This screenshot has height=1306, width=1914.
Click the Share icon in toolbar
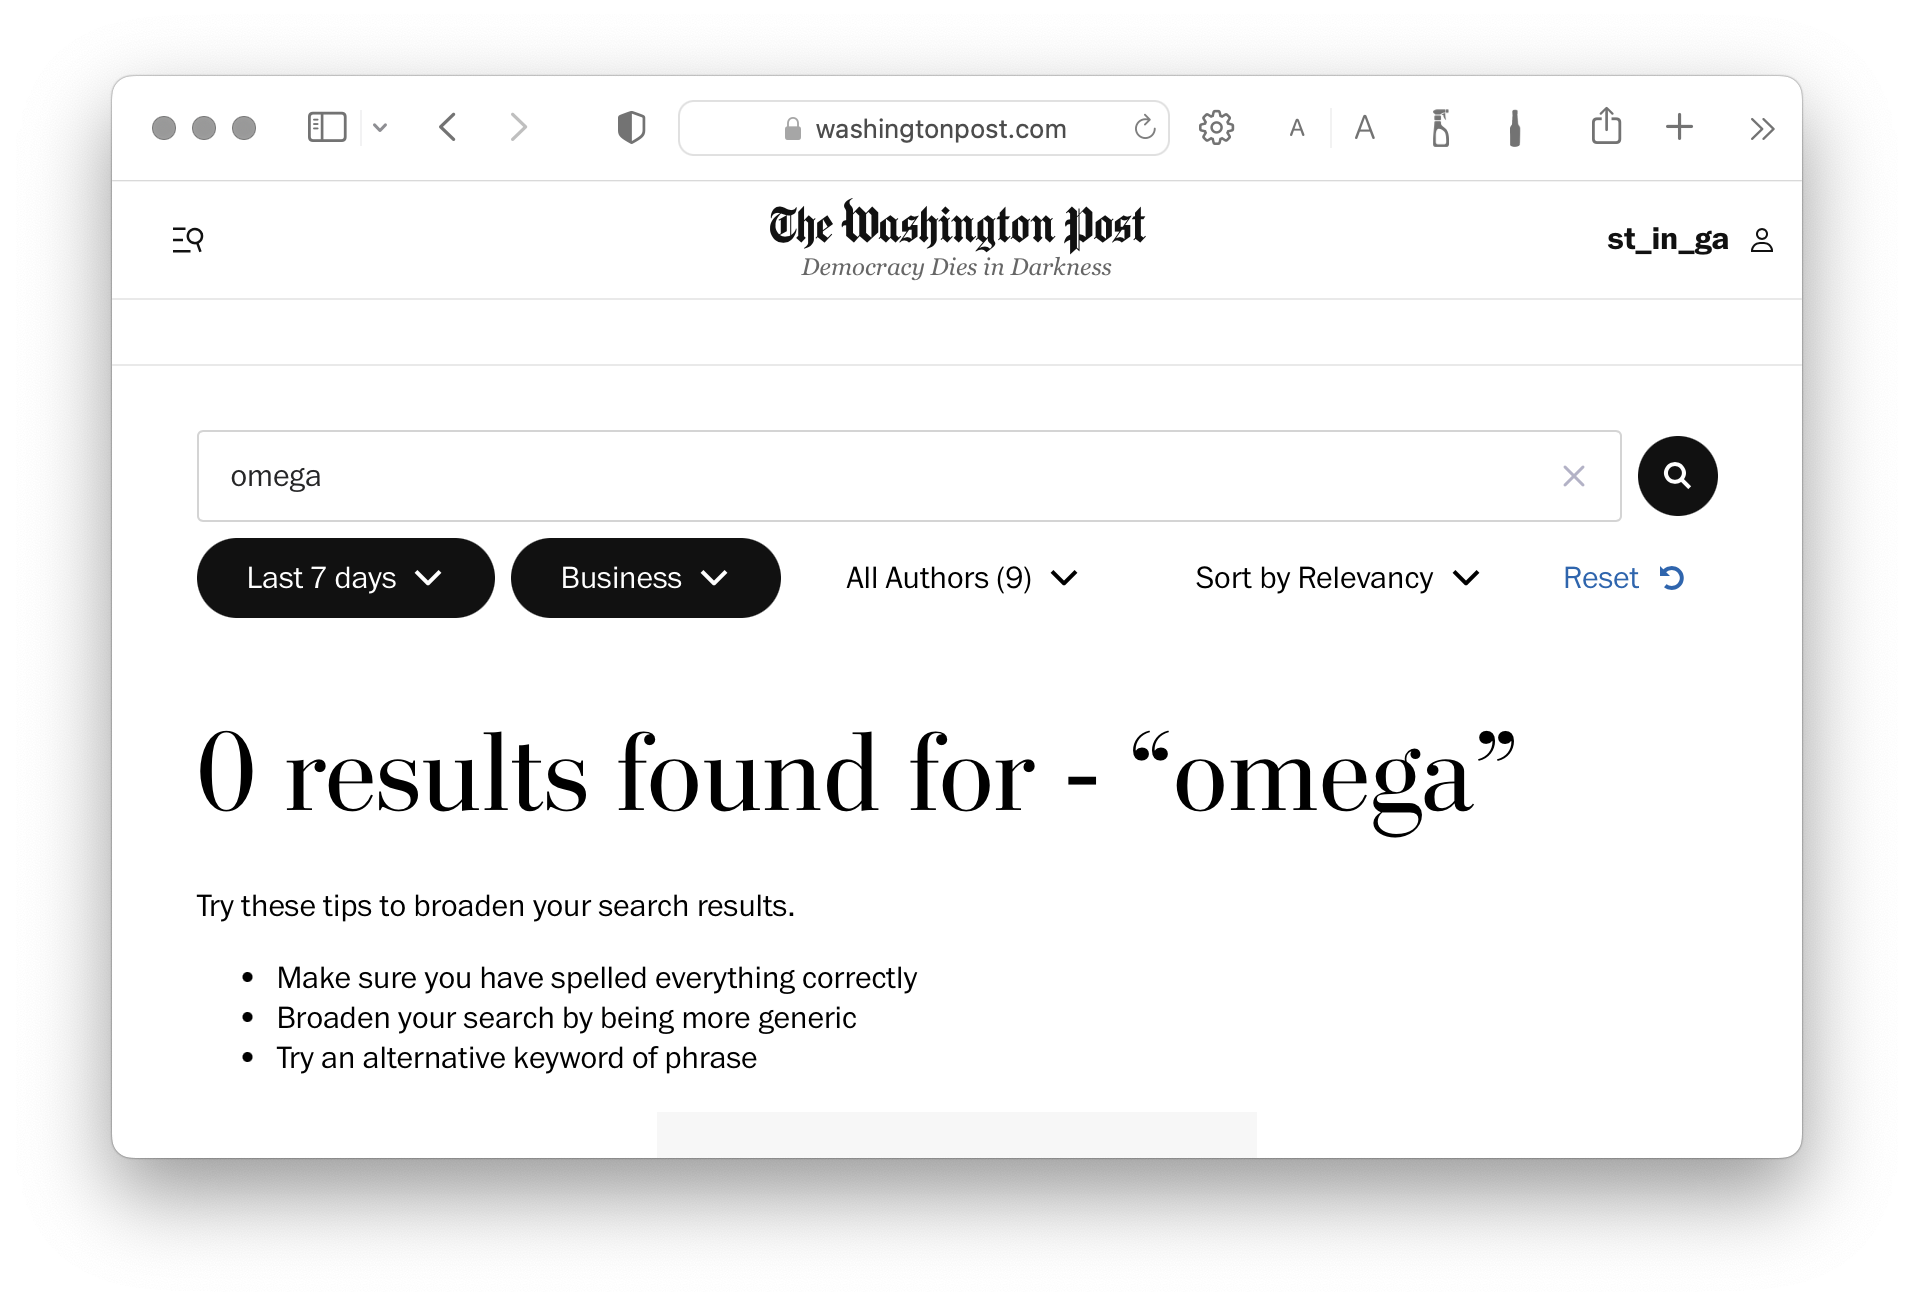[x=1606, y=127]
